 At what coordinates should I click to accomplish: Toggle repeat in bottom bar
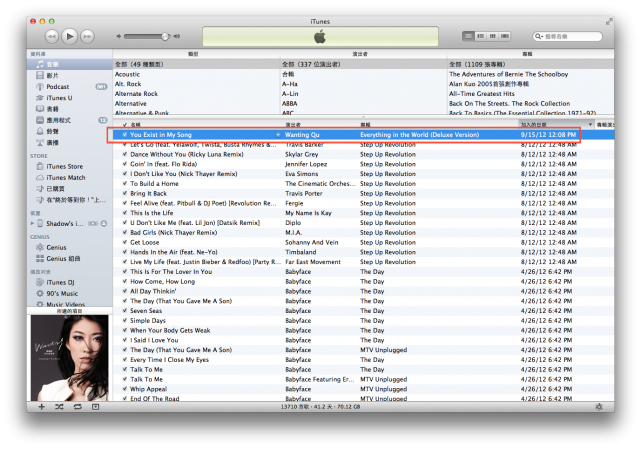[78, 407]
